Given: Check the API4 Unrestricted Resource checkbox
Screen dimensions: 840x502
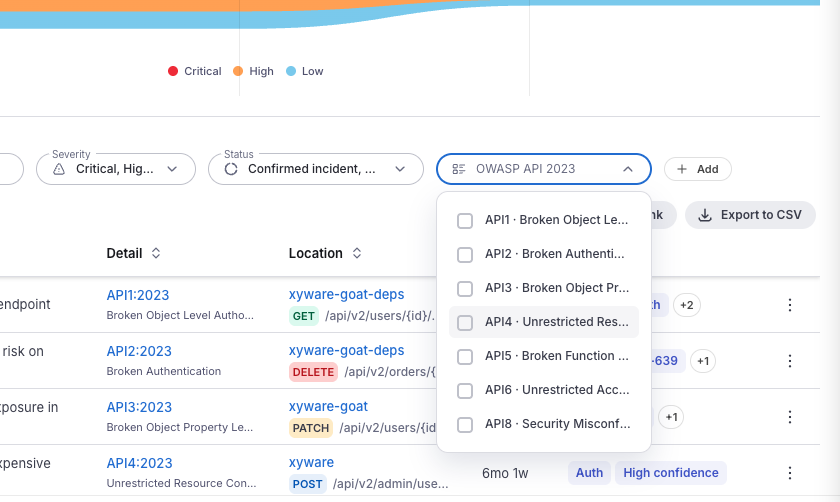Looking at the screenshot, I should point(464,323).
